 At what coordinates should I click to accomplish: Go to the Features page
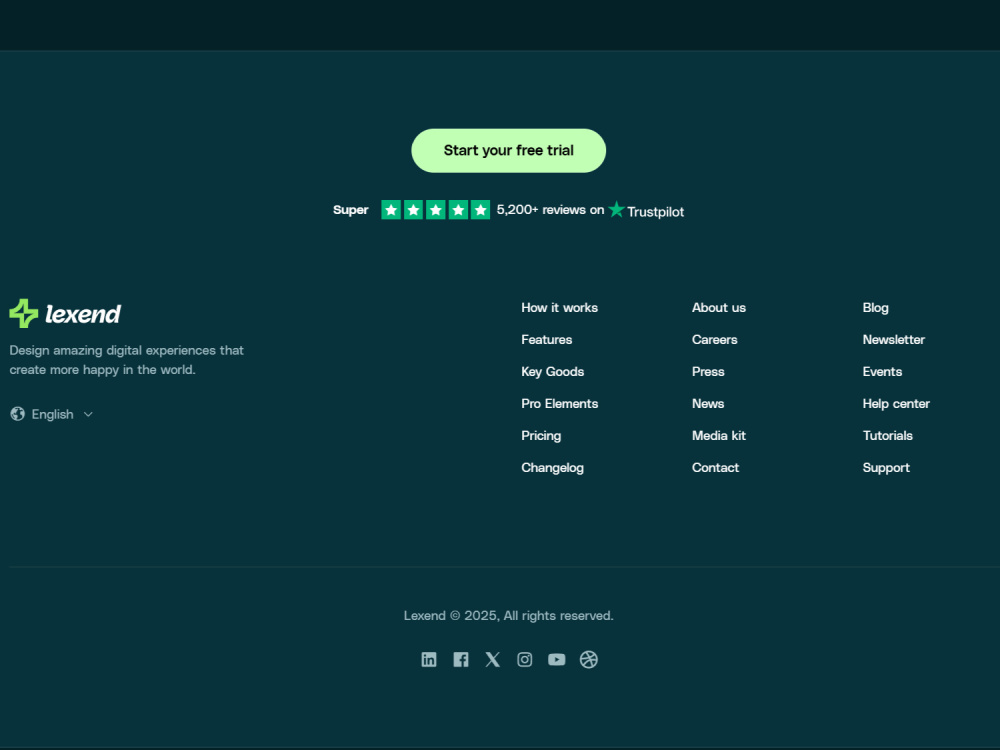547,339
